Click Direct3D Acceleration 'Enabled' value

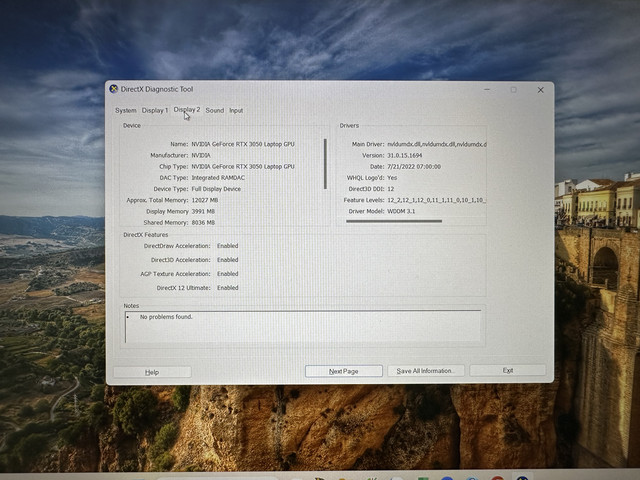coord(227,260)
